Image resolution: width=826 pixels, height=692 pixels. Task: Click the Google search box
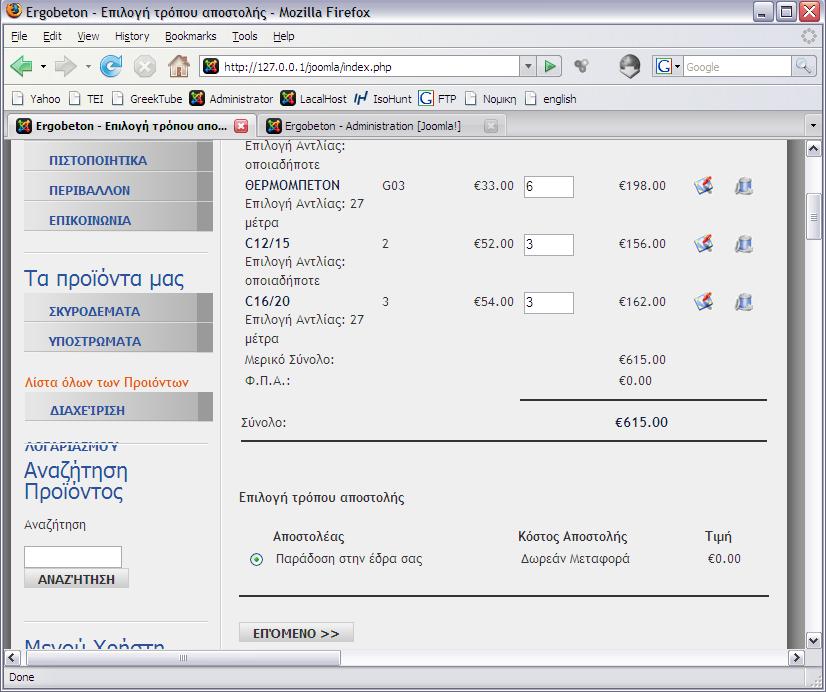coord(738,67)
